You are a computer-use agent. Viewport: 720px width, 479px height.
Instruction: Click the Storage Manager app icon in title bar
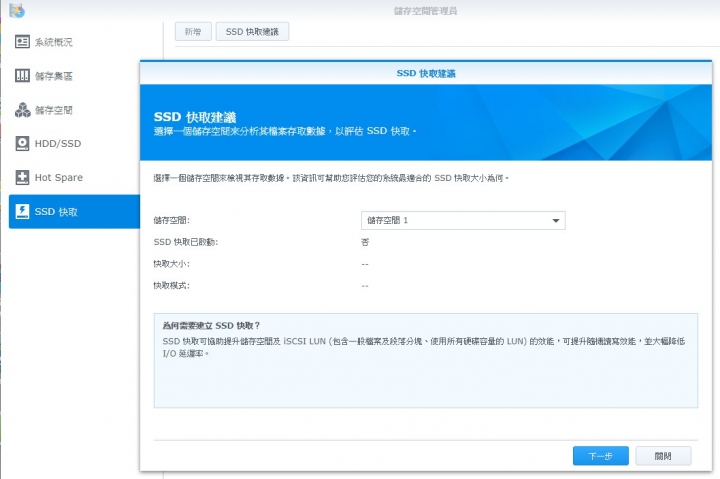click(x=17, y=10)
